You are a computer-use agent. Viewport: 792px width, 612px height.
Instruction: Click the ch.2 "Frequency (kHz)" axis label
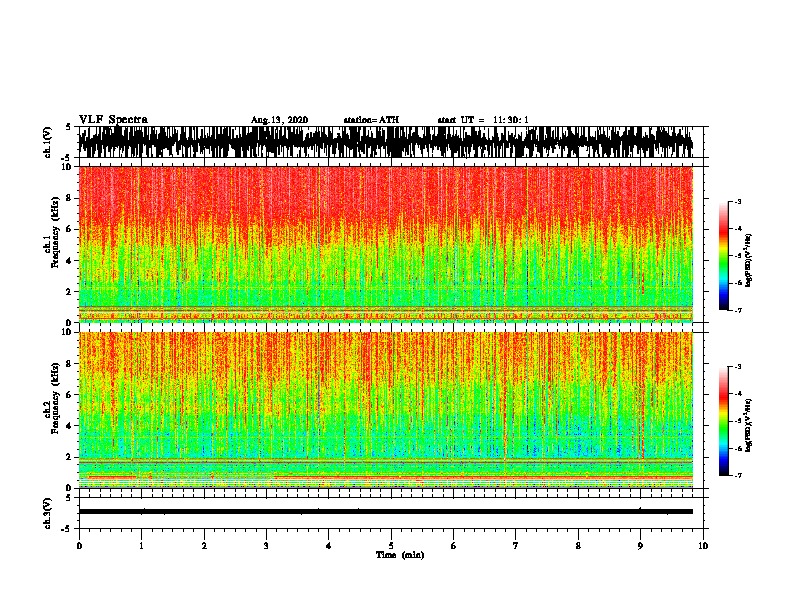pyautogui.click(x=55, y=398)
